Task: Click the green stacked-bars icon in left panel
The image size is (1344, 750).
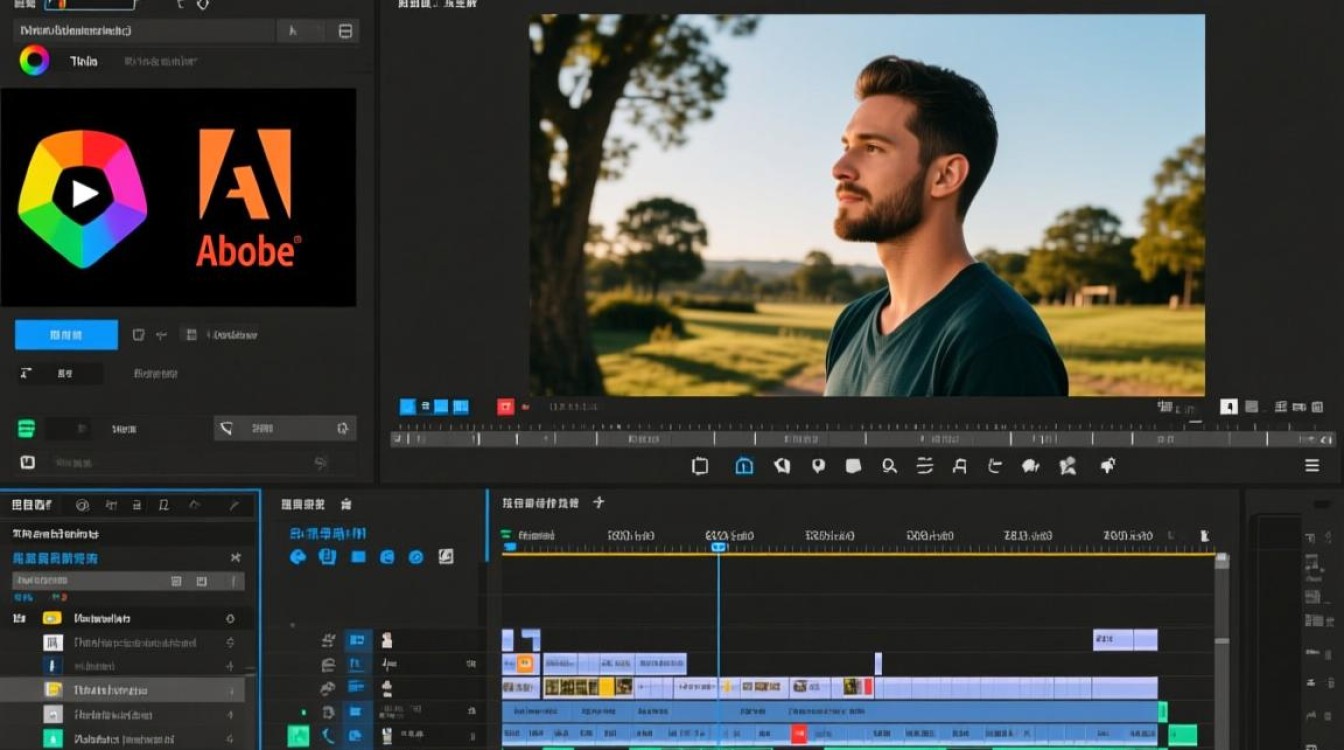Action: (x=27, y=429)
